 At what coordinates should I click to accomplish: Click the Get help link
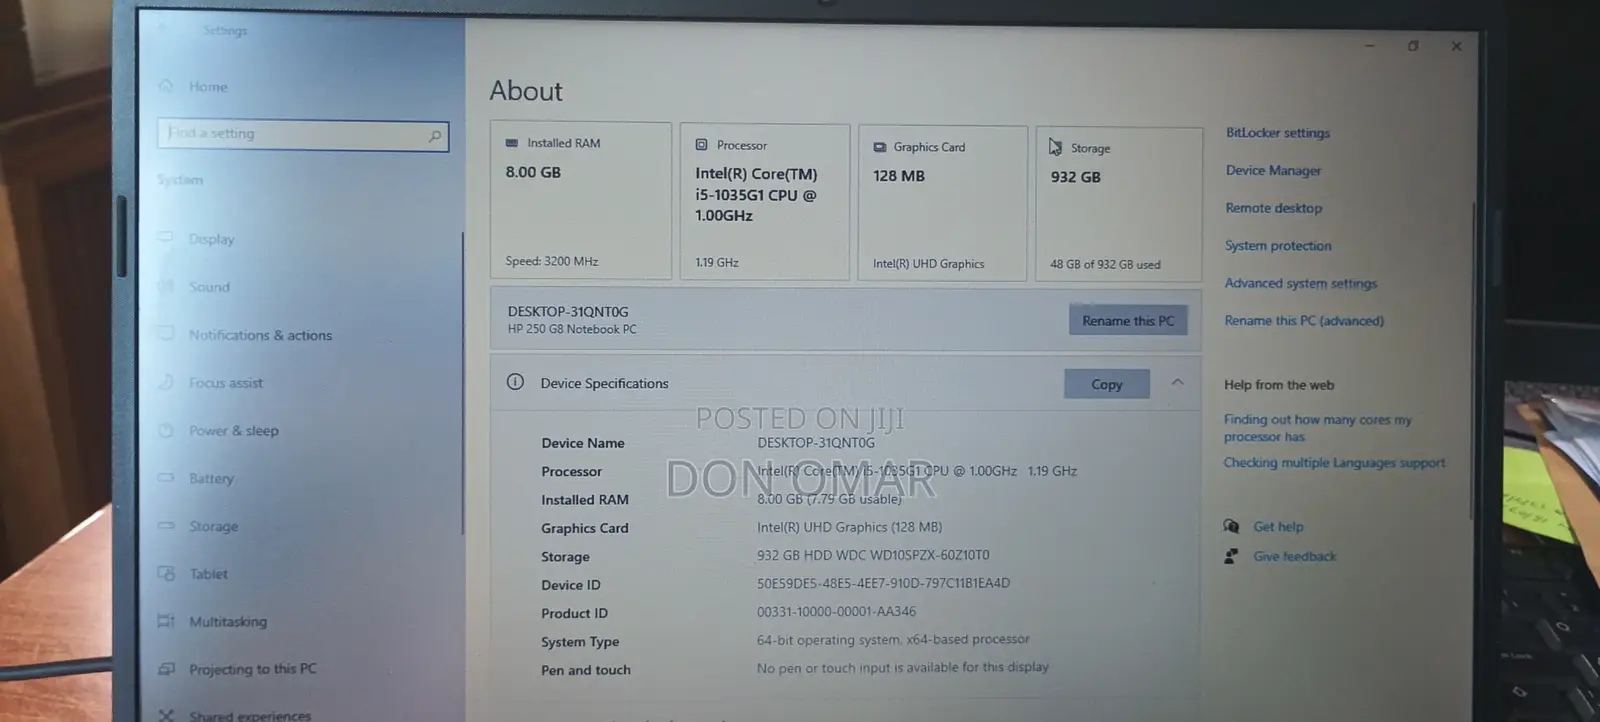1278,527
